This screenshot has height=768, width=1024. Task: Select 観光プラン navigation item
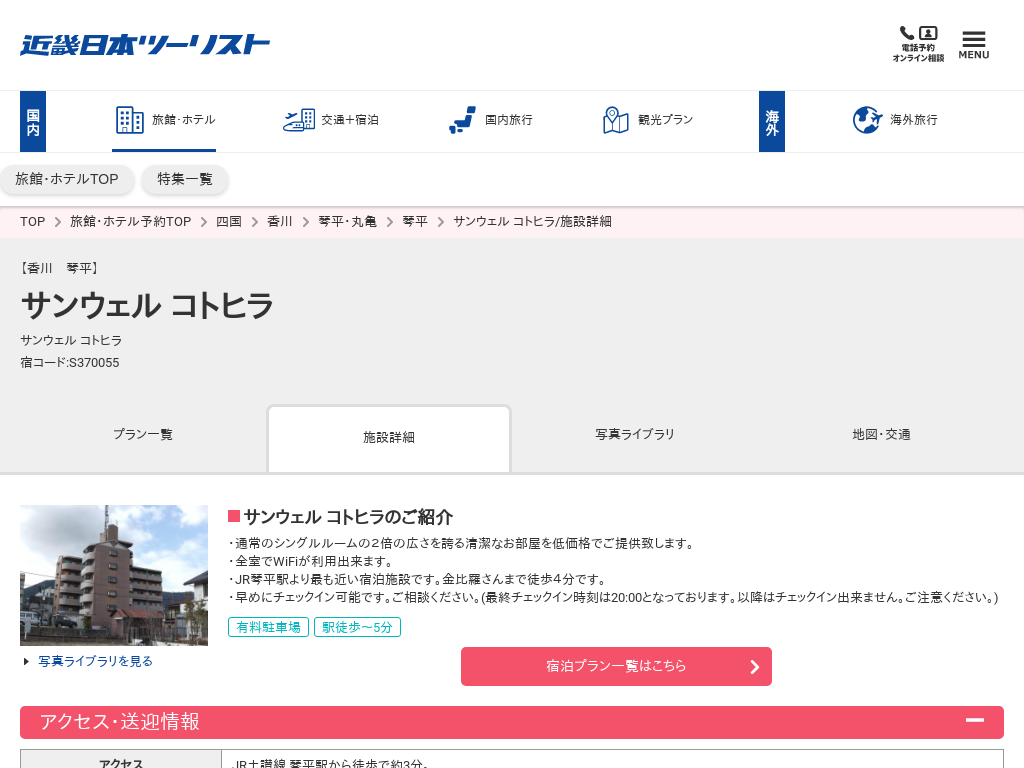pyautogui.click(x=647, y=121)
